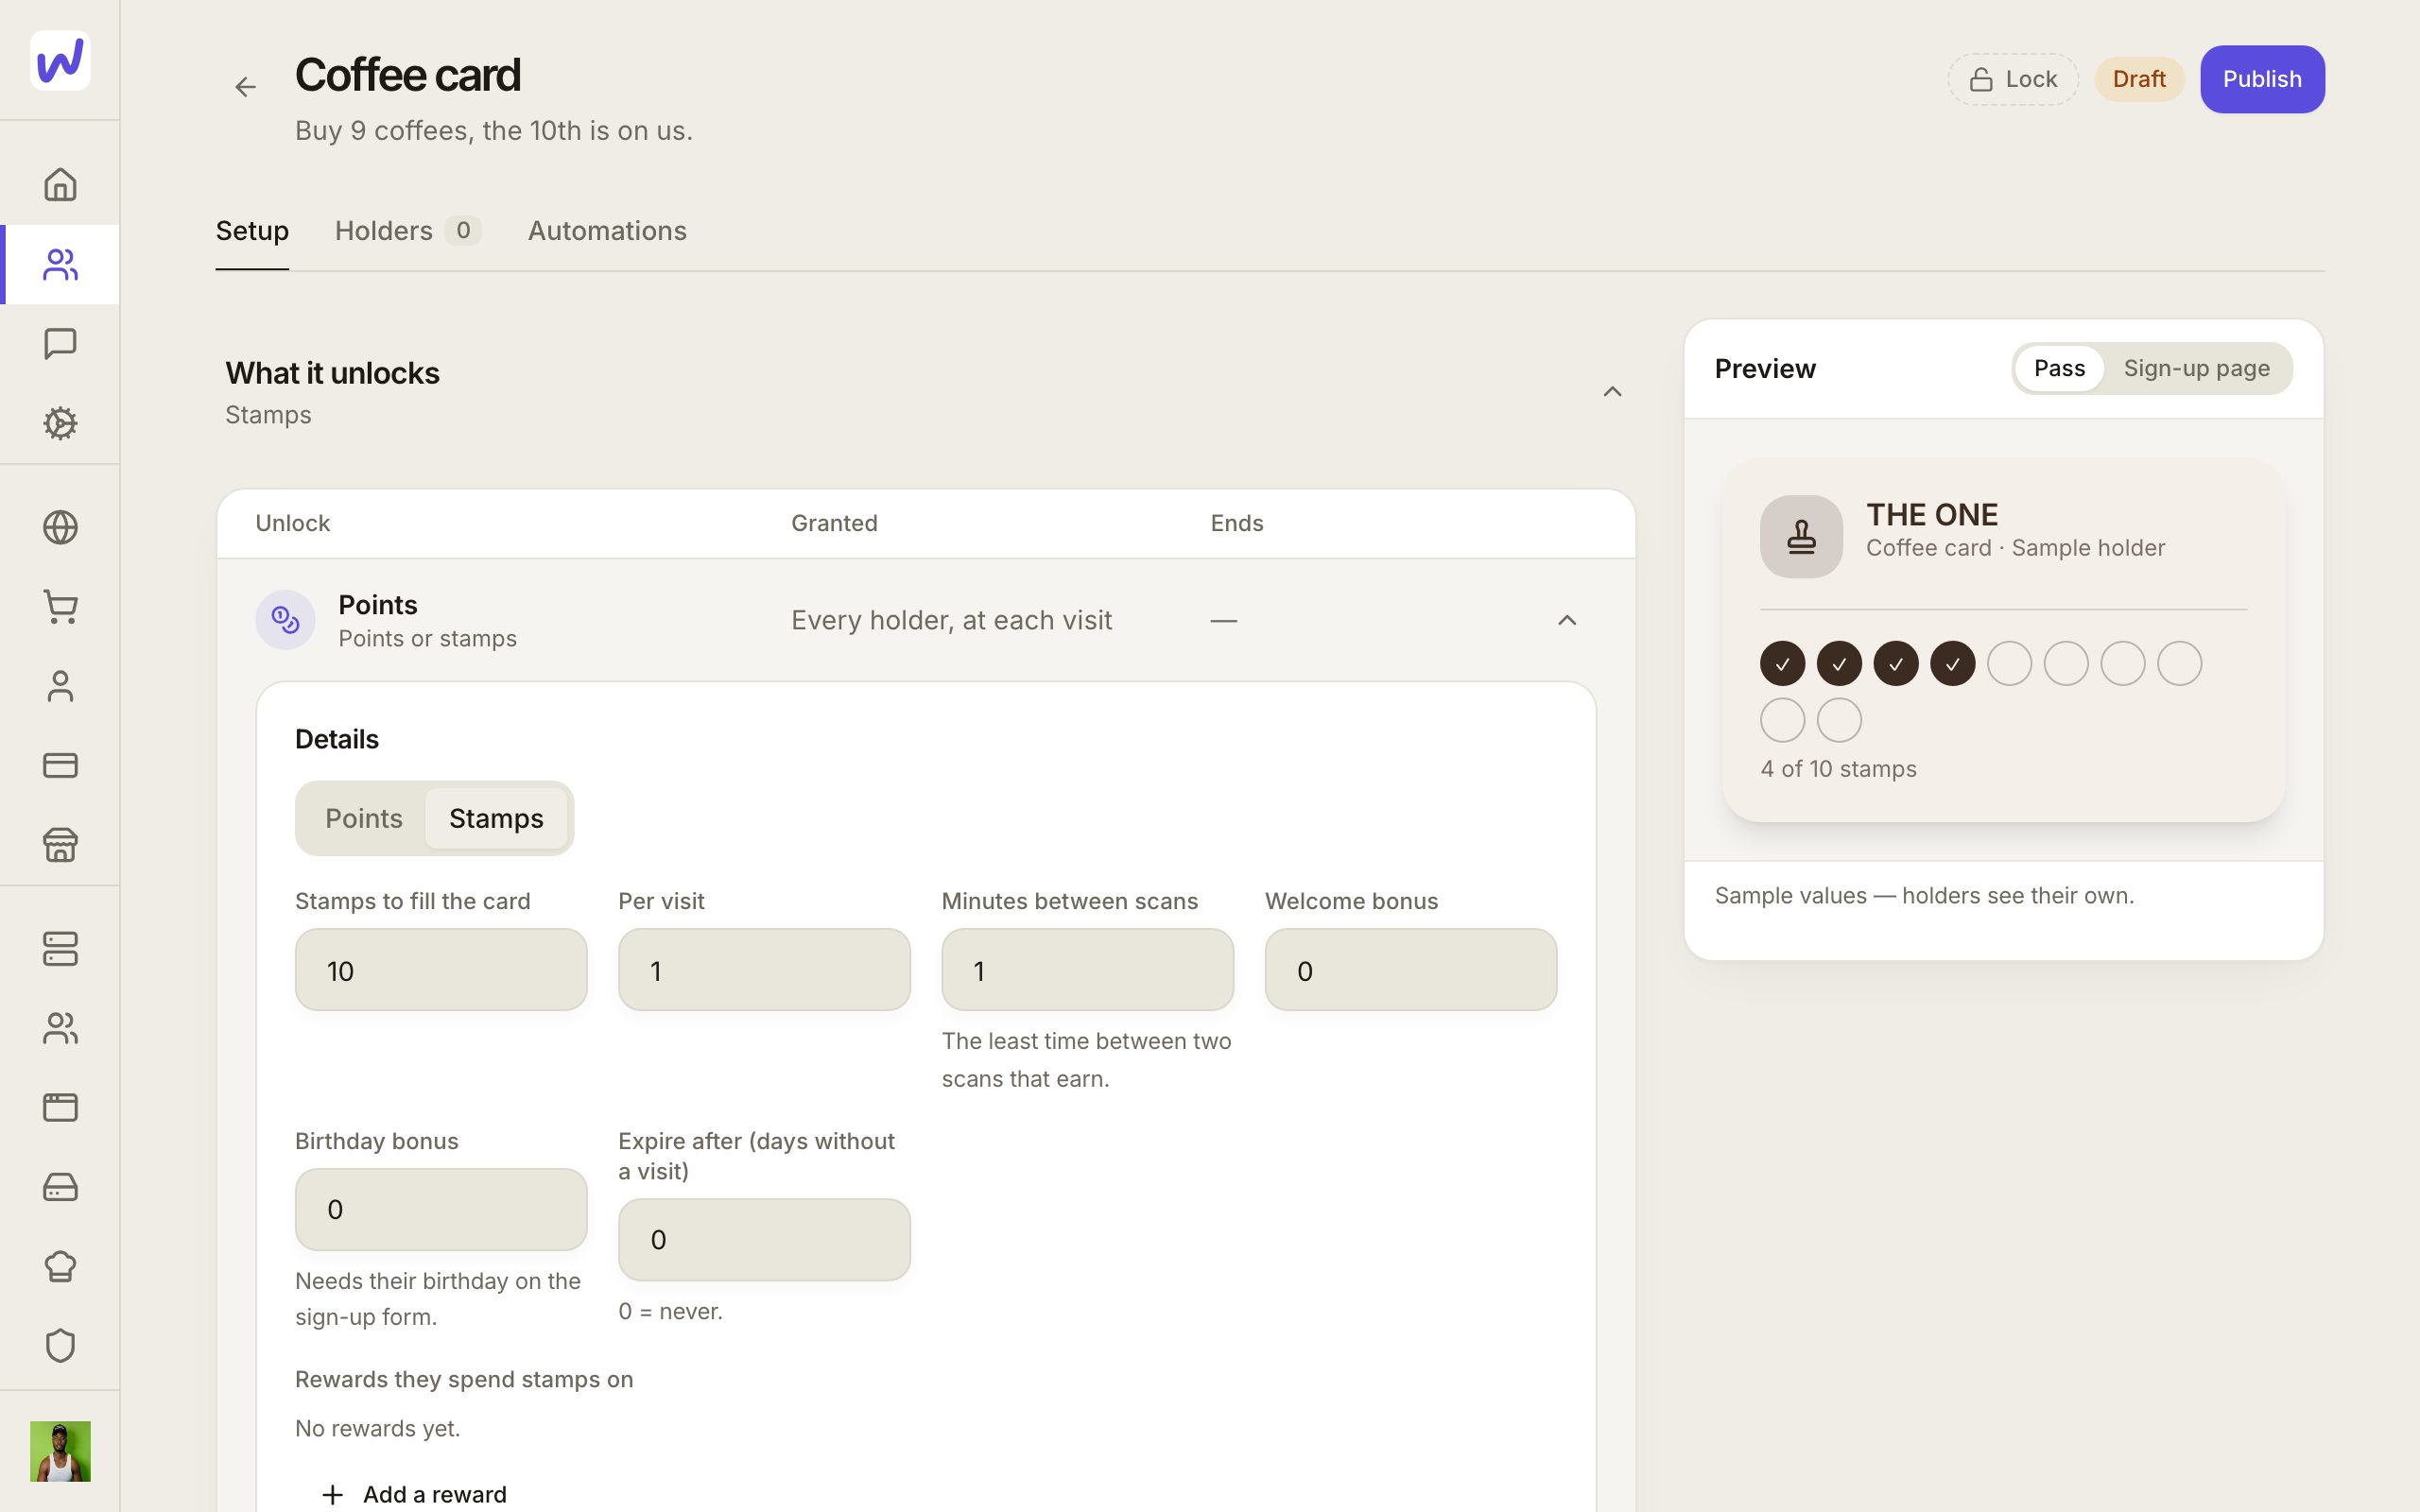
Task: Open the storefront icon in the sidebar
Action: 60,845
